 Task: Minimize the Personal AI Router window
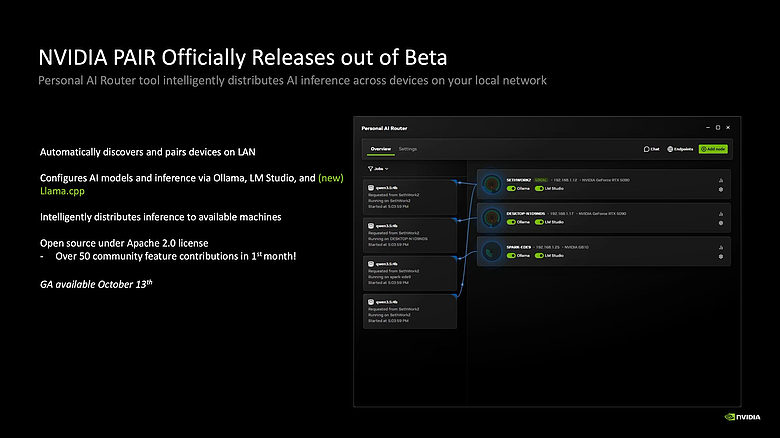point(708,128)
